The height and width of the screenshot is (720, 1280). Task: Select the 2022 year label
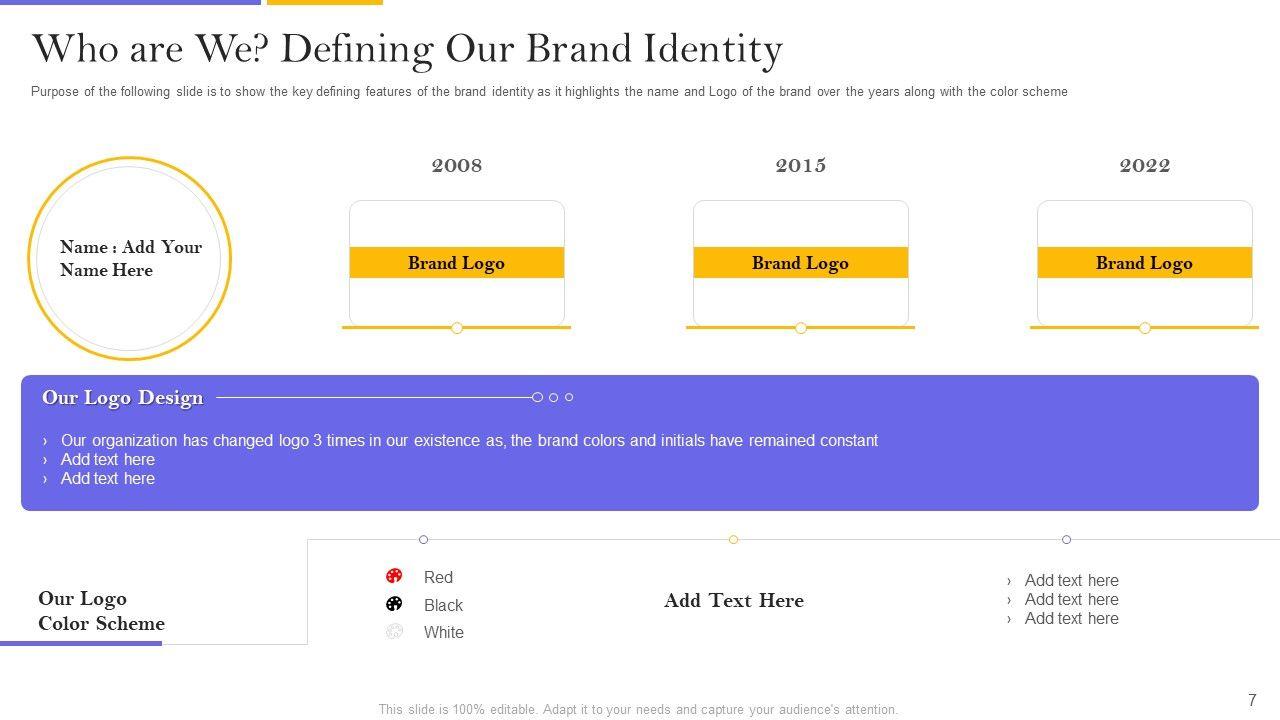click(x=1144, y=166)
